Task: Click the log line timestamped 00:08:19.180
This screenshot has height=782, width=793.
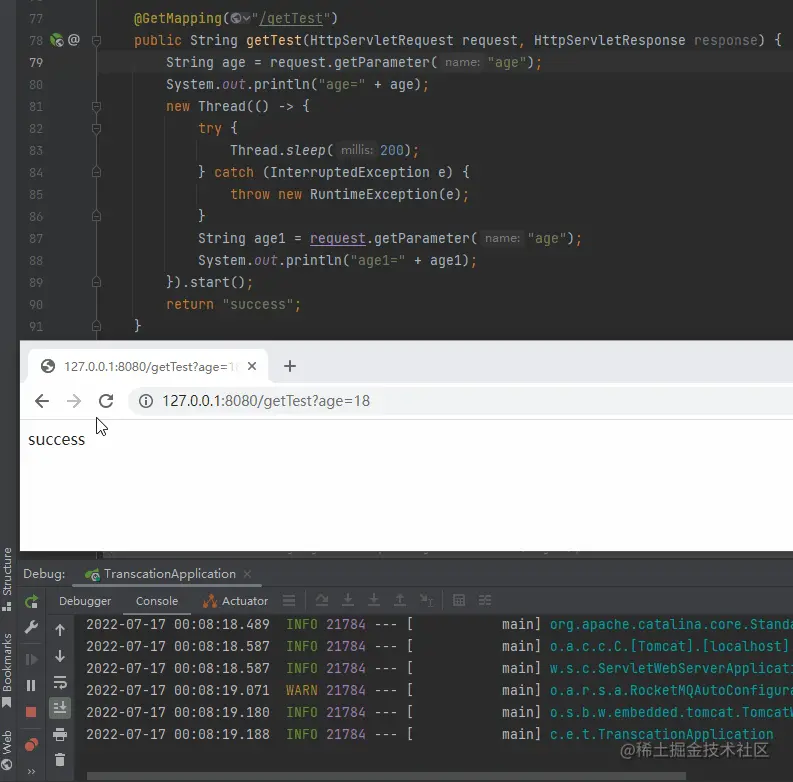Action: coord(439,712)
